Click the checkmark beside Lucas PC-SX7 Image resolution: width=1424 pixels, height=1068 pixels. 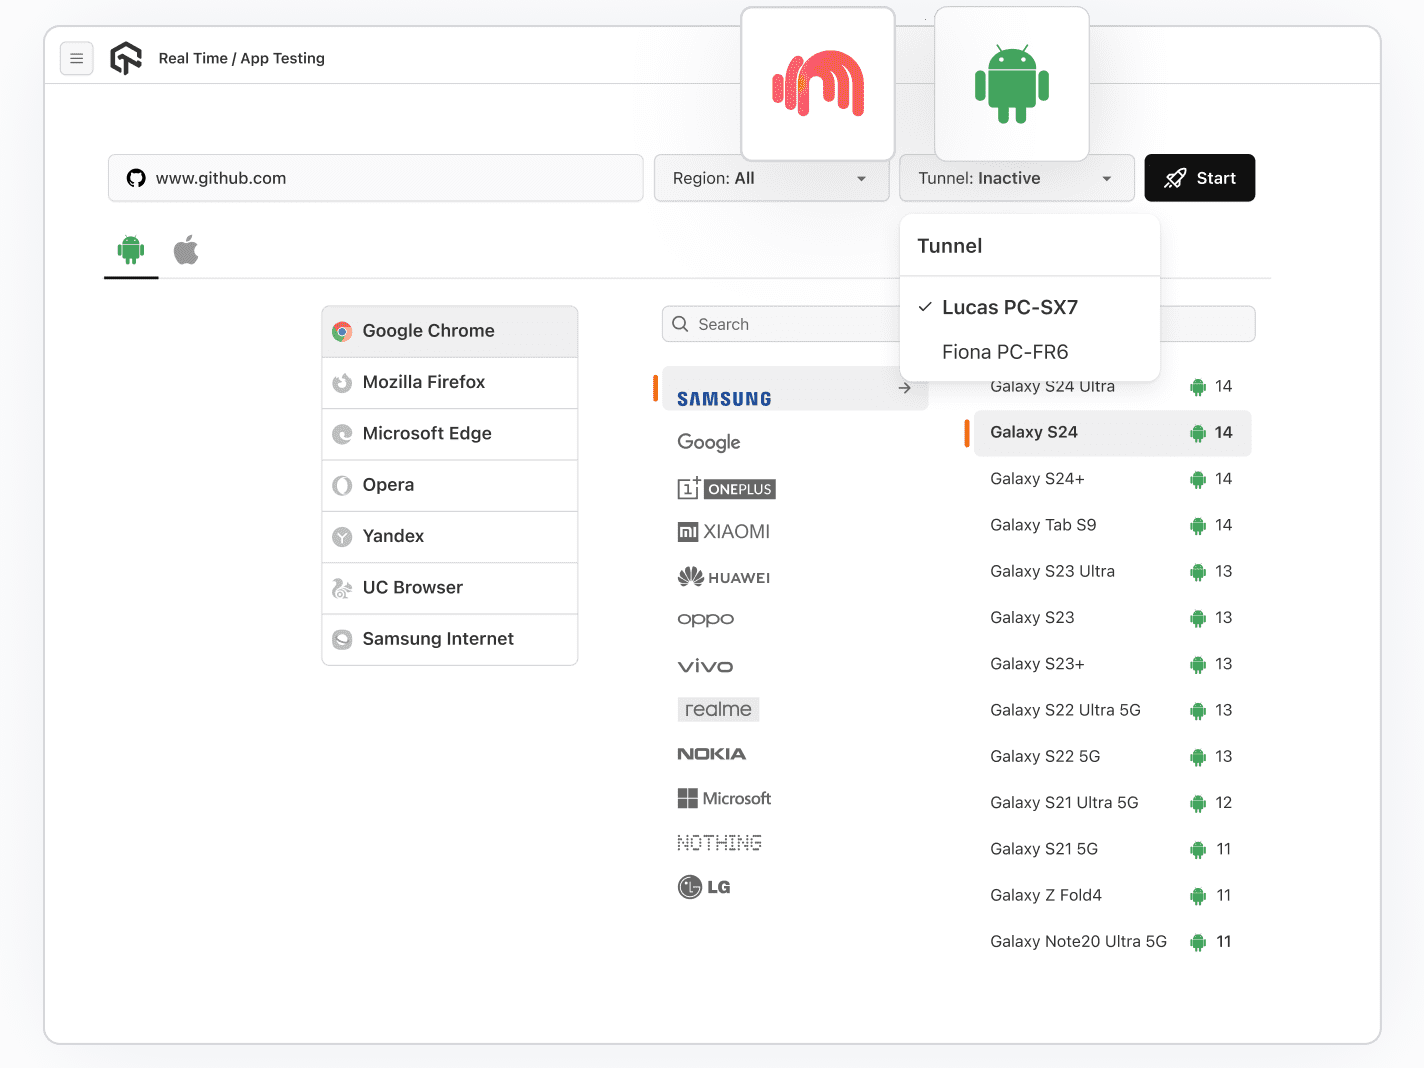[923, 307]
